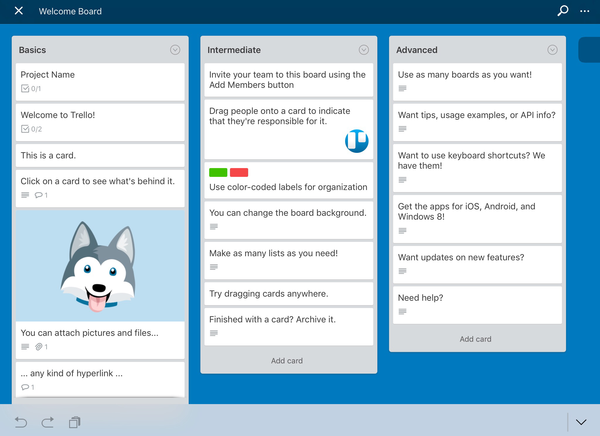Click the copy/paste icon in the bottom toolbar

pyautogui.click(x=75, y=422)
